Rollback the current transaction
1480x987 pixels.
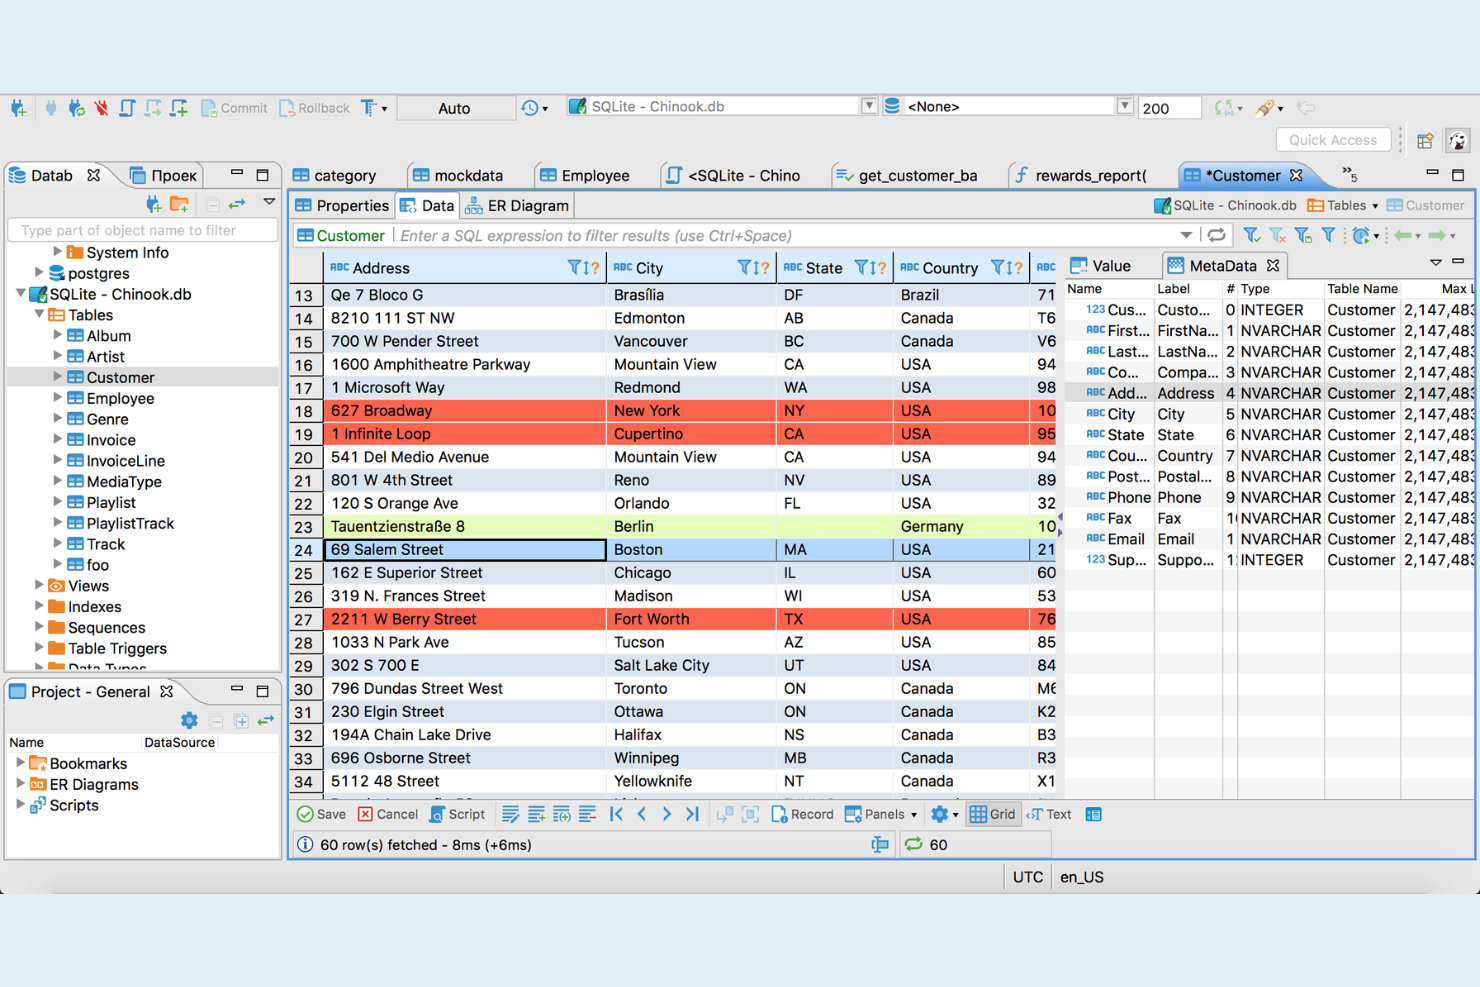[314, 107]
